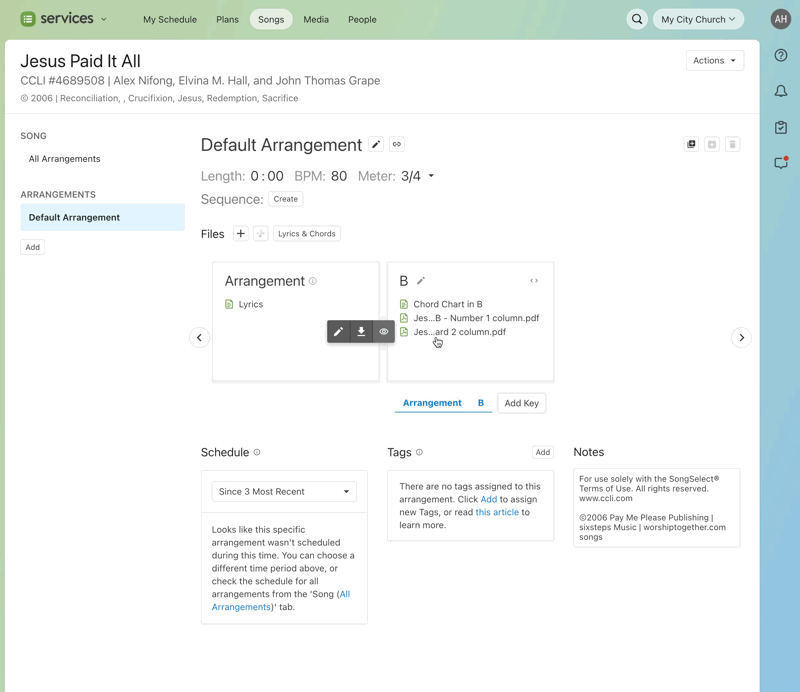Open the Actions dropdown menu
The width and height of the screenshot is (800, 692).
coord(714,61)
